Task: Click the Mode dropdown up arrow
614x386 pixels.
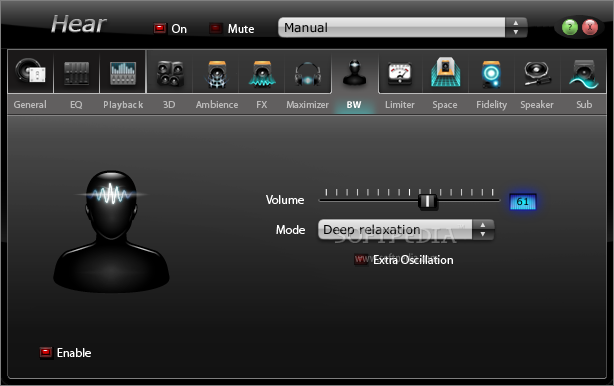Action: [x=483, y=225]
